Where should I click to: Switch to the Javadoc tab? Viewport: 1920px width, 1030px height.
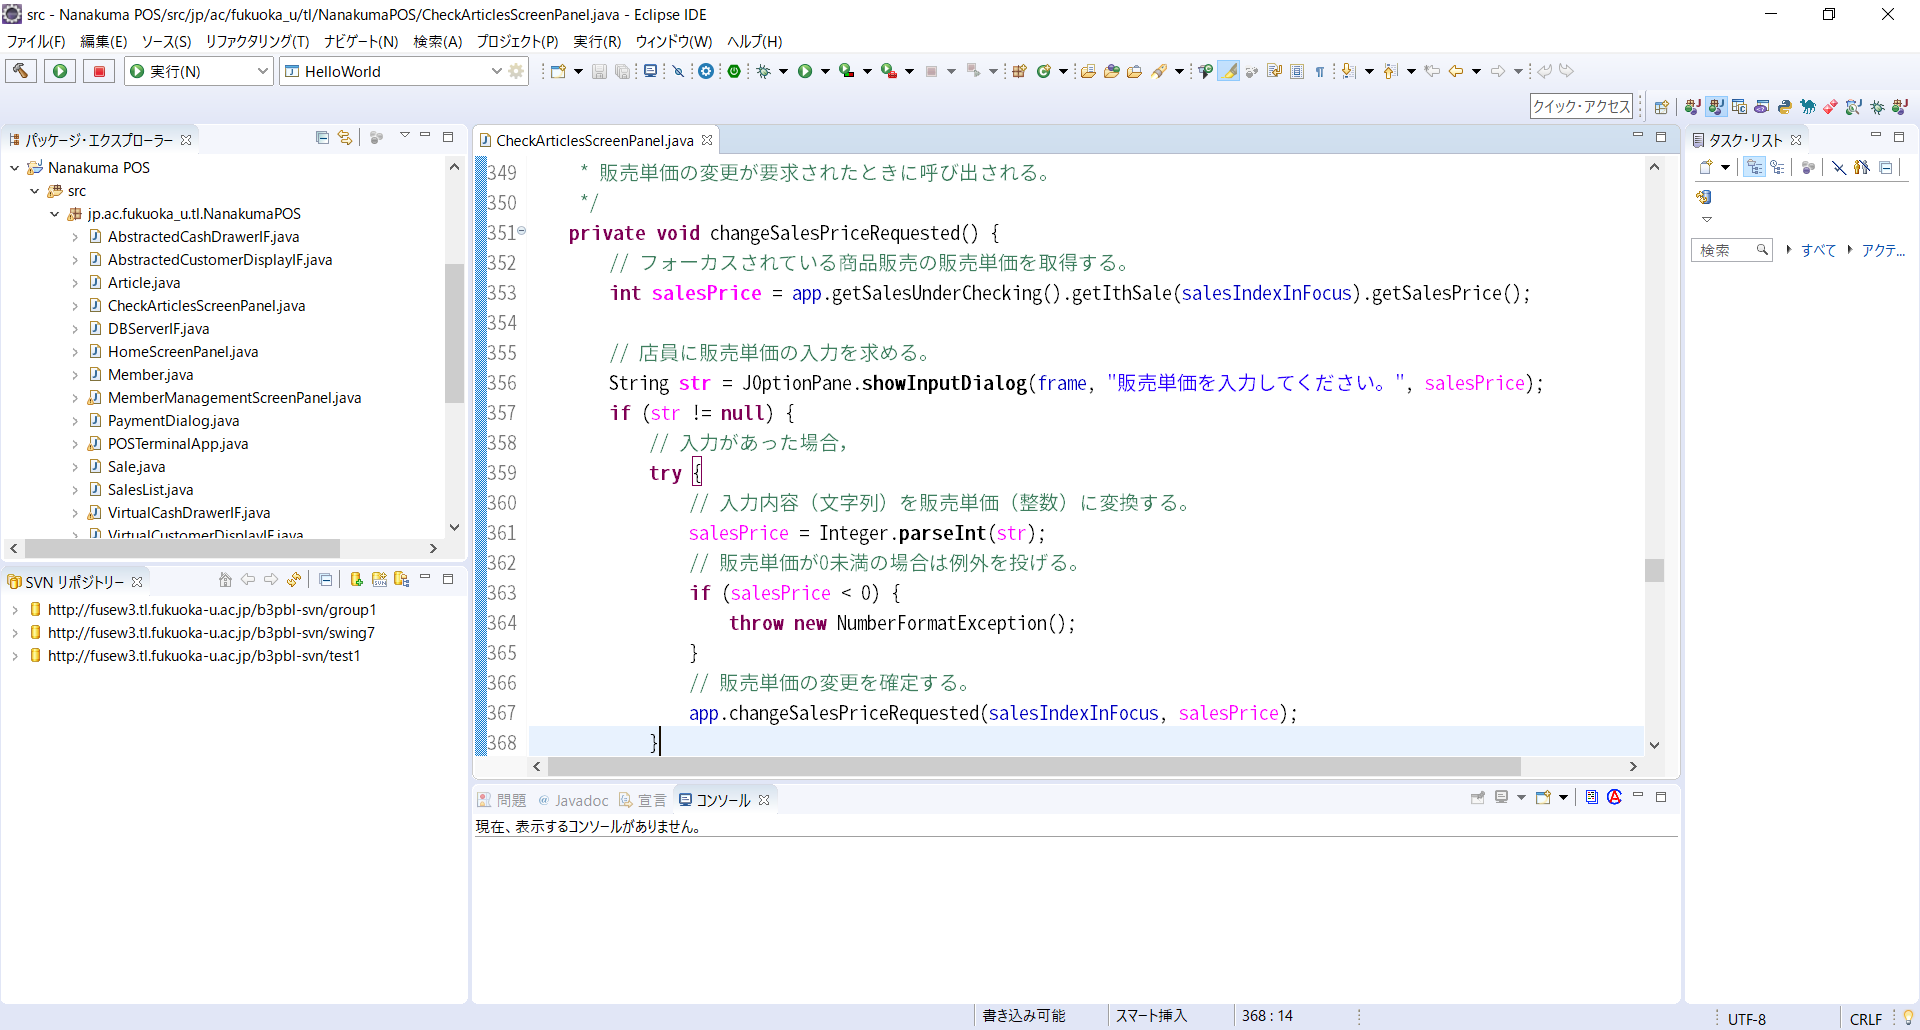(x=574, y=801)
